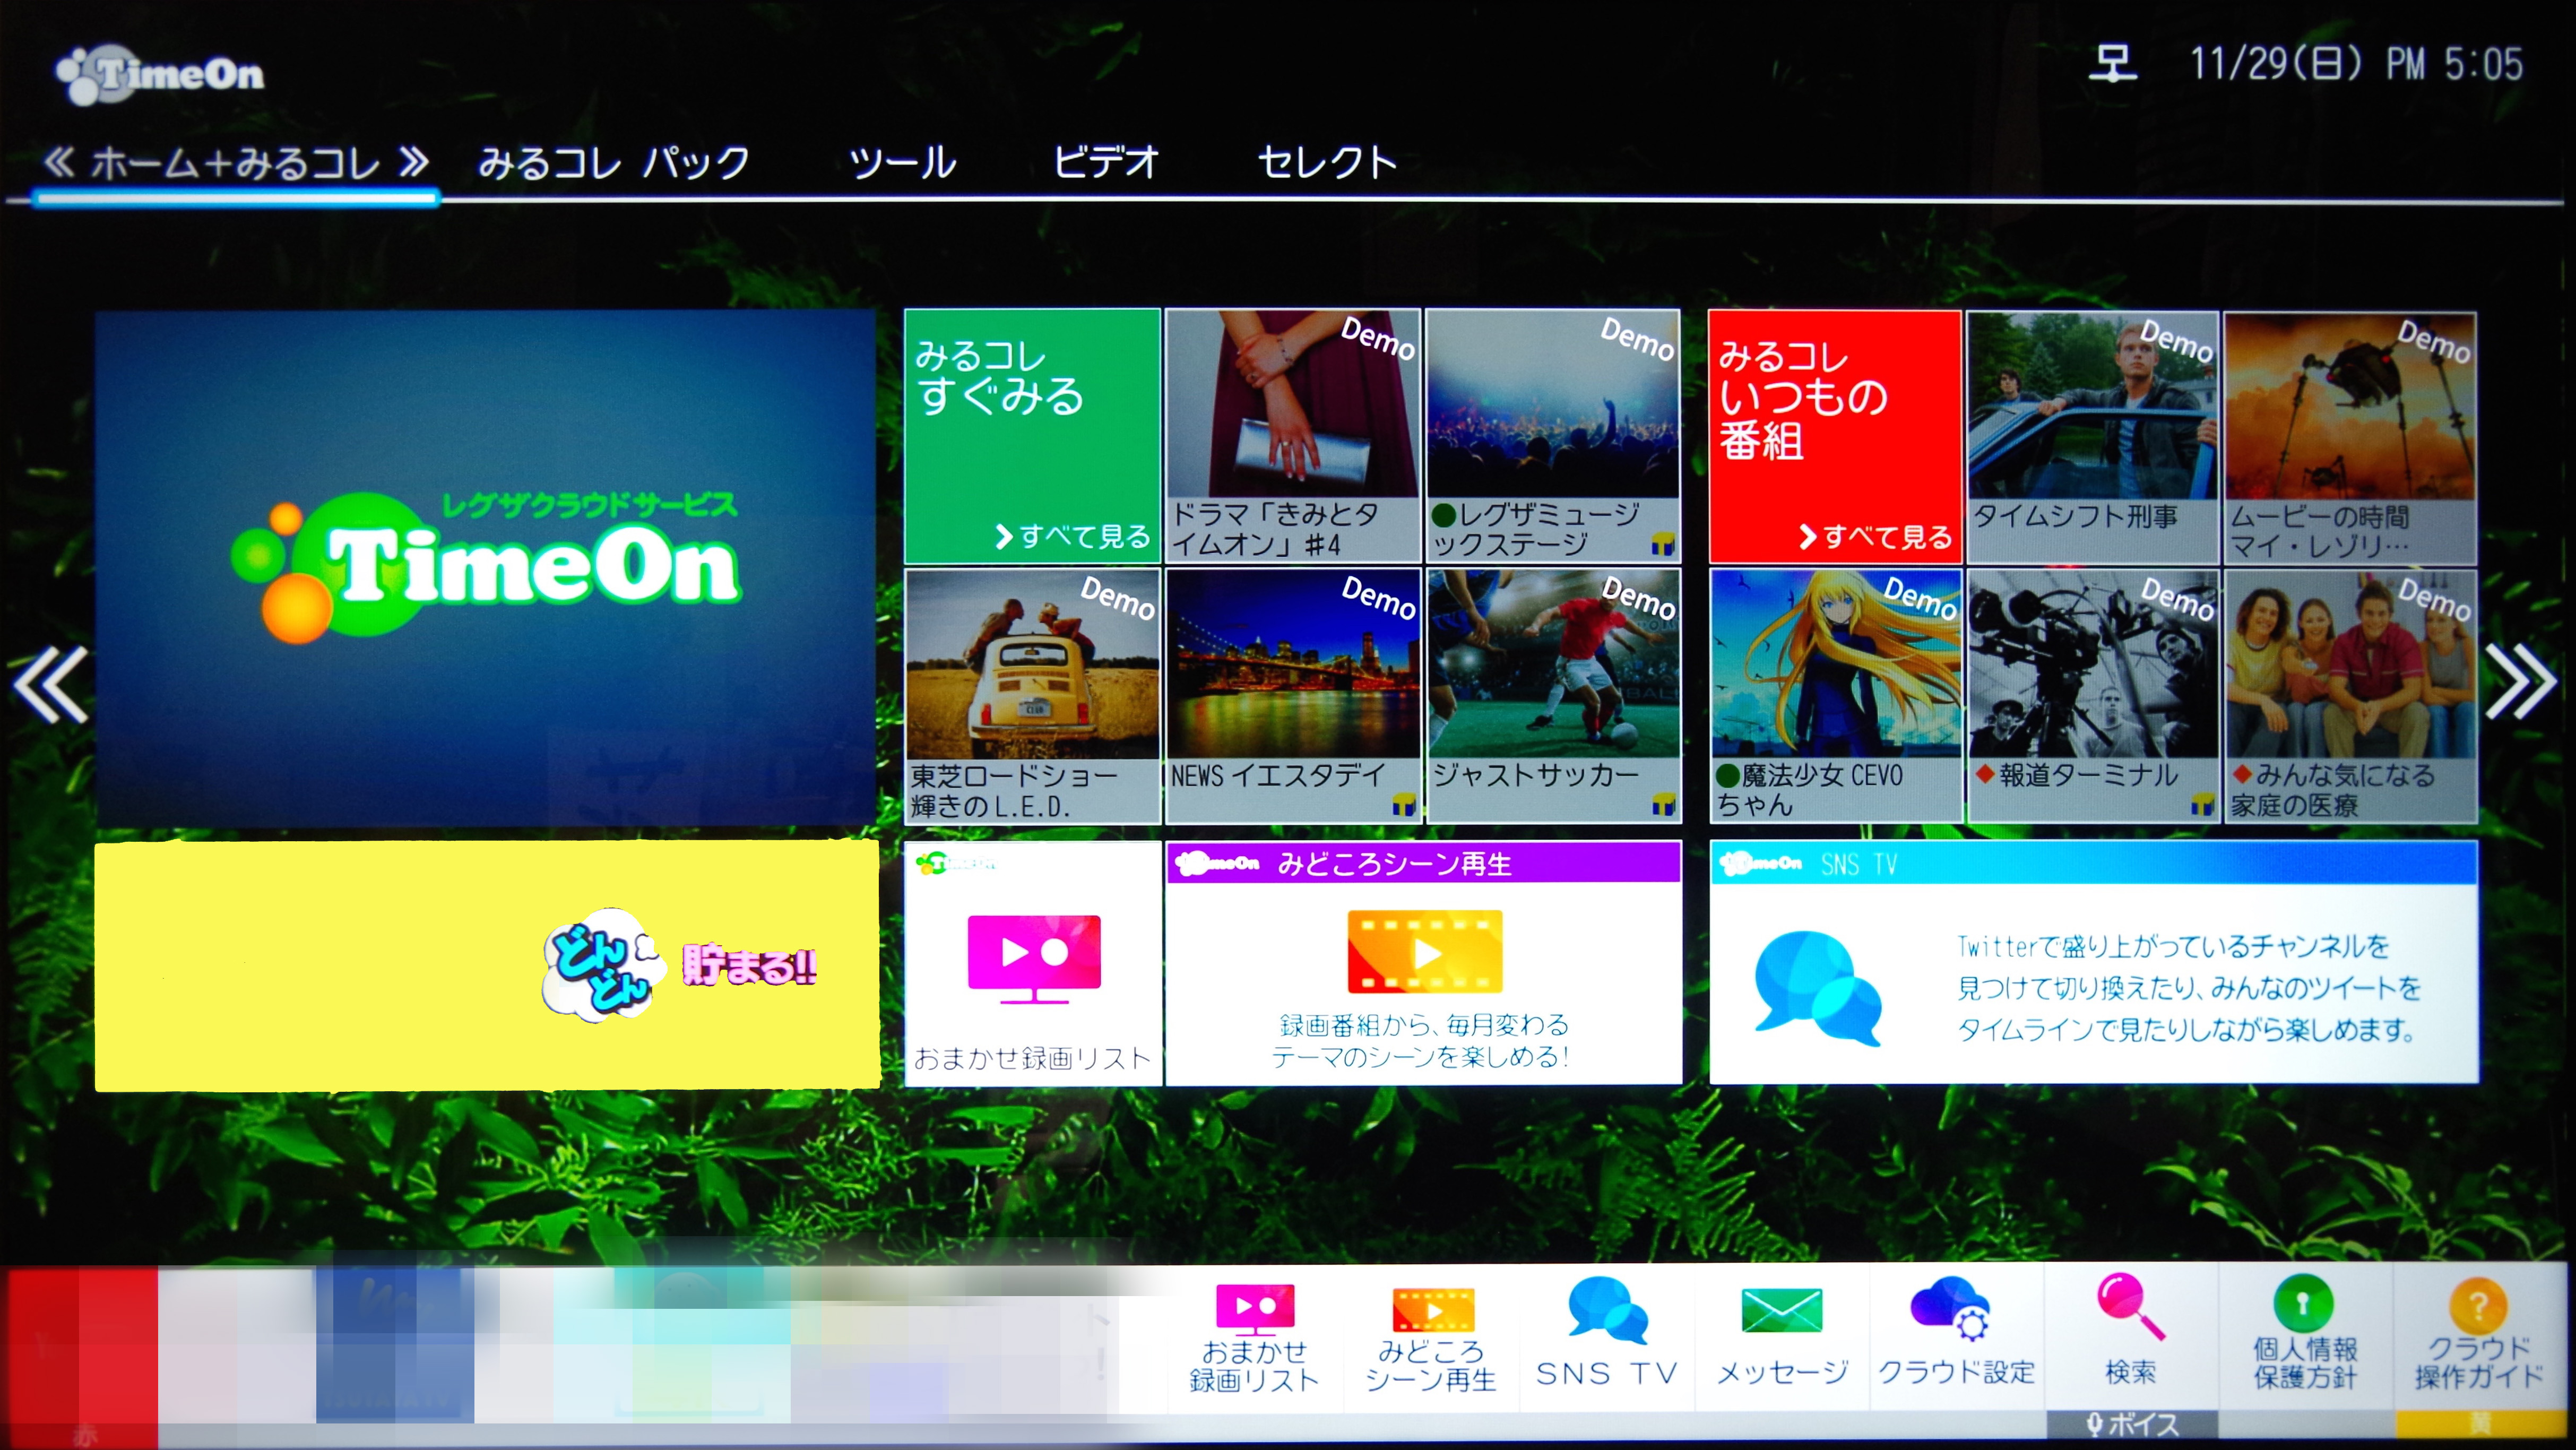Expand すべて見る in the green みるコレ すぐみる tile
This screenshot has width=2576, height=1450.
(x=1073, y=537)
